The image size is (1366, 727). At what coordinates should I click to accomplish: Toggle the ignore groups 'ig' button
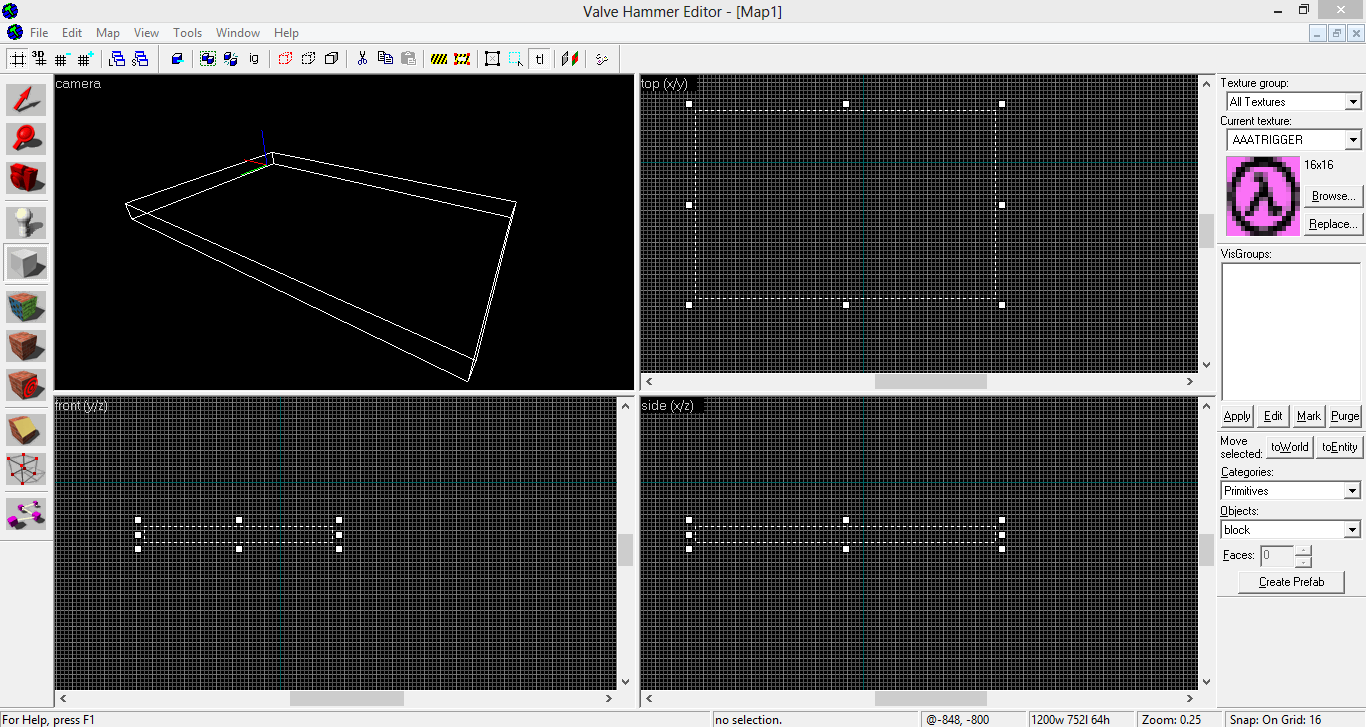(254, 59)
